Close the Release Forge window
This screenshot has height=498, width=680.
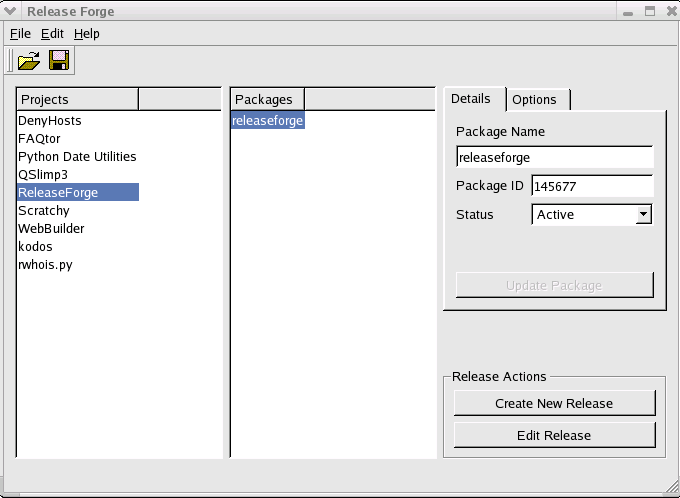[672, 11]
